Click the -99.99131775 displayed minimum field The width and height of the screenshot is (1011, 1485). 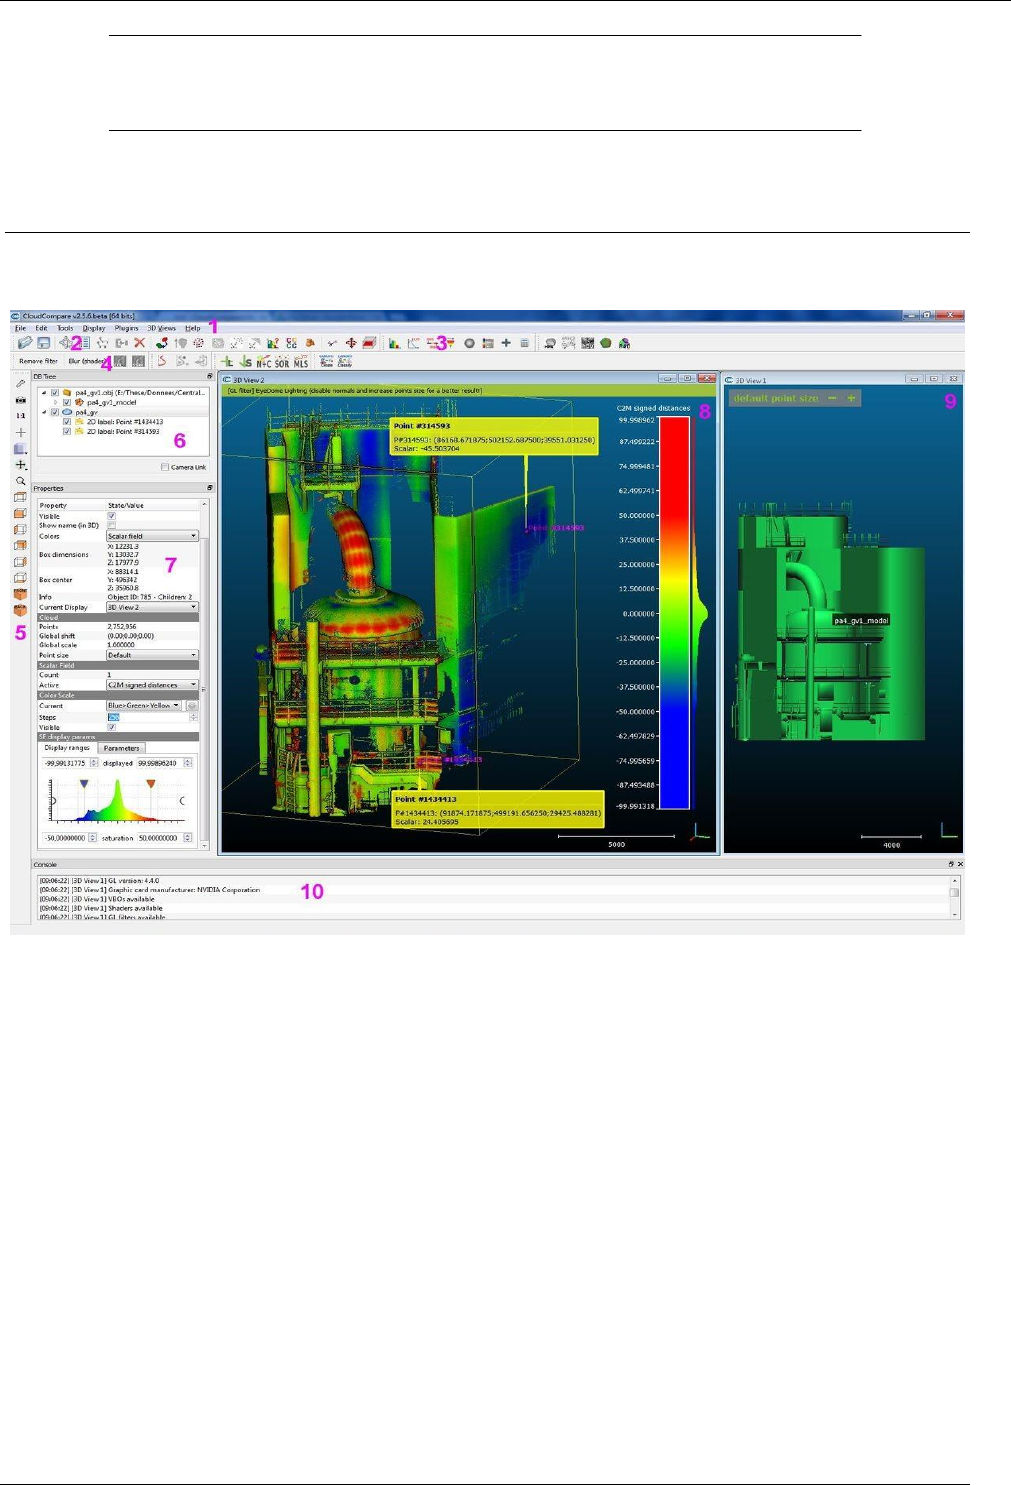(68, 763)
